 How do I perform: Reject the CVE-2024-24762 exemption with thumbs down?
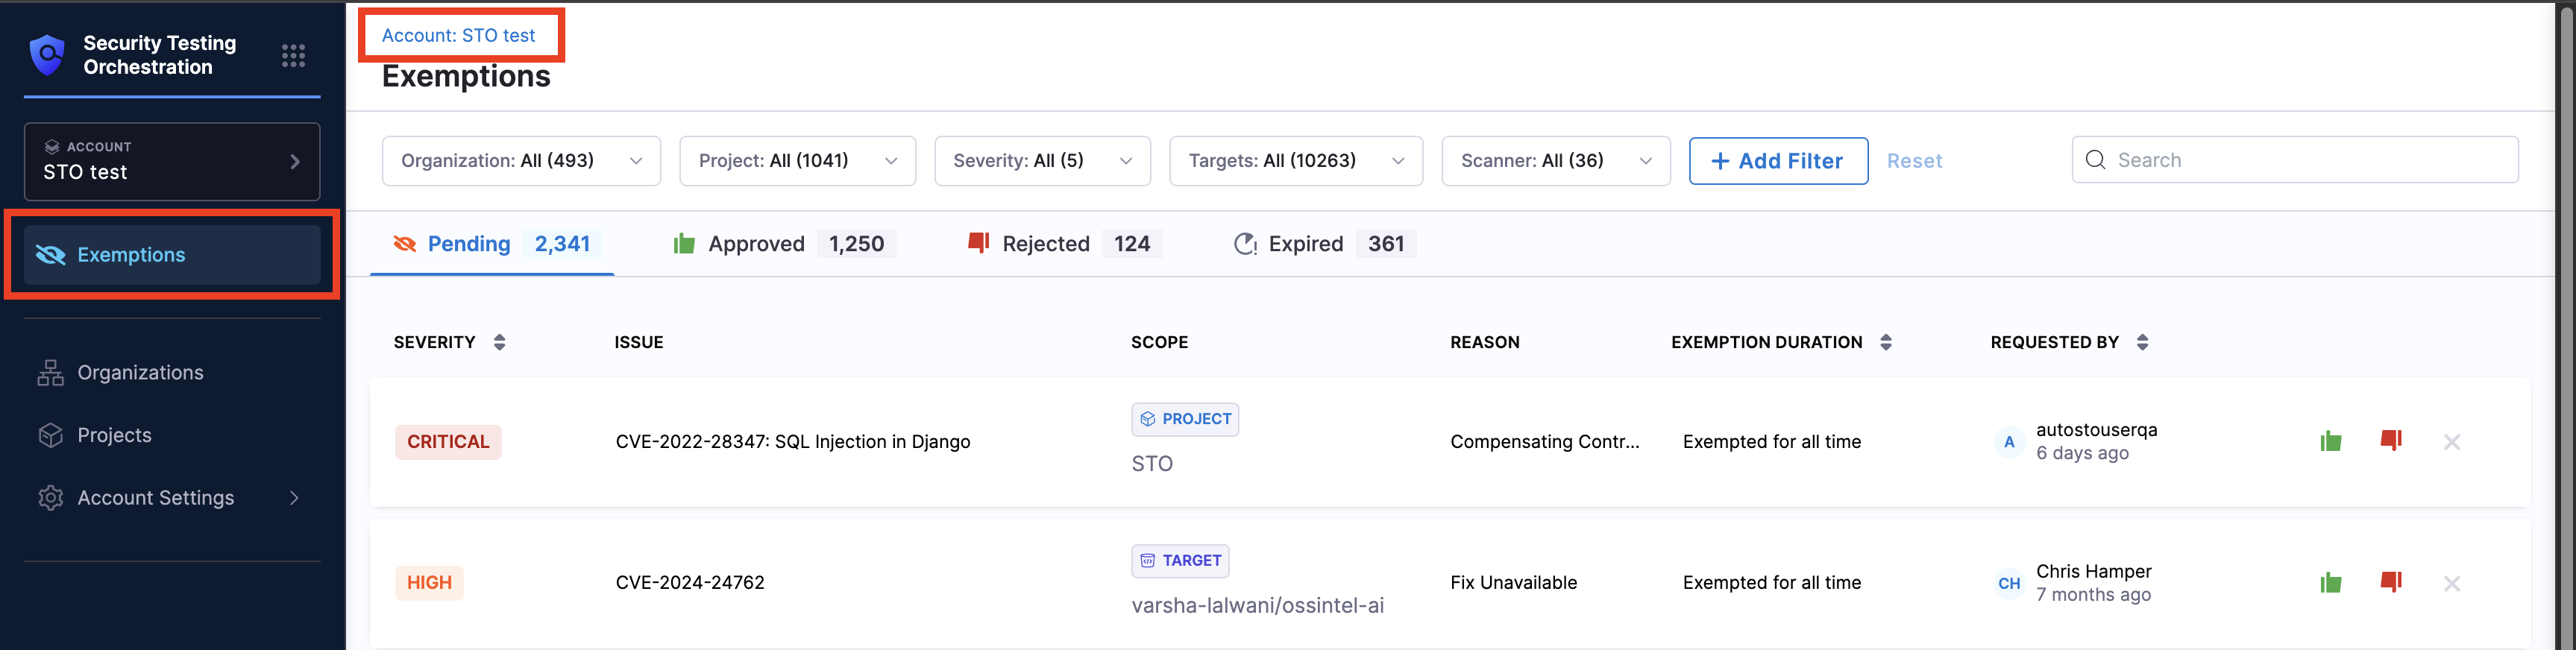point(2391,582)
